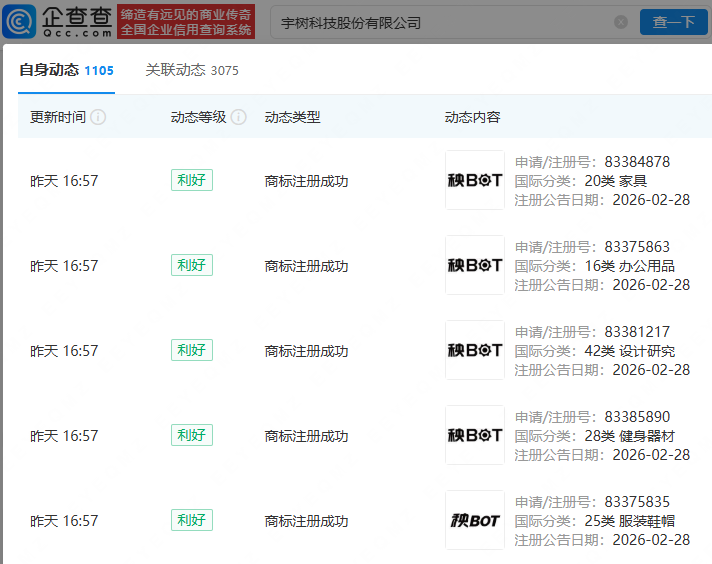Click info icon next to 更新时间
The height and width of the screenshot is (564, 712).
pyautogui.click(x=98, y=117)
